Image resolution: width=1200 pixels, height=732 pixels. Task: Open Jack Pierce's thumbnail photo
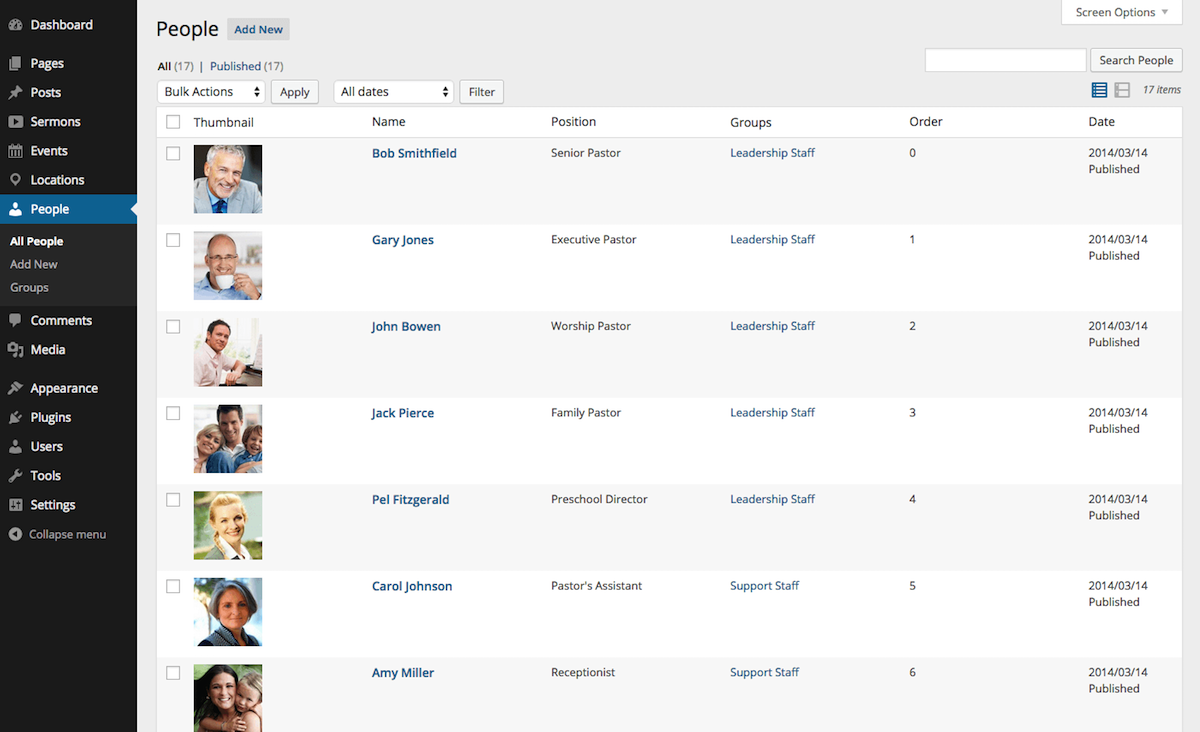pos(228,439)
